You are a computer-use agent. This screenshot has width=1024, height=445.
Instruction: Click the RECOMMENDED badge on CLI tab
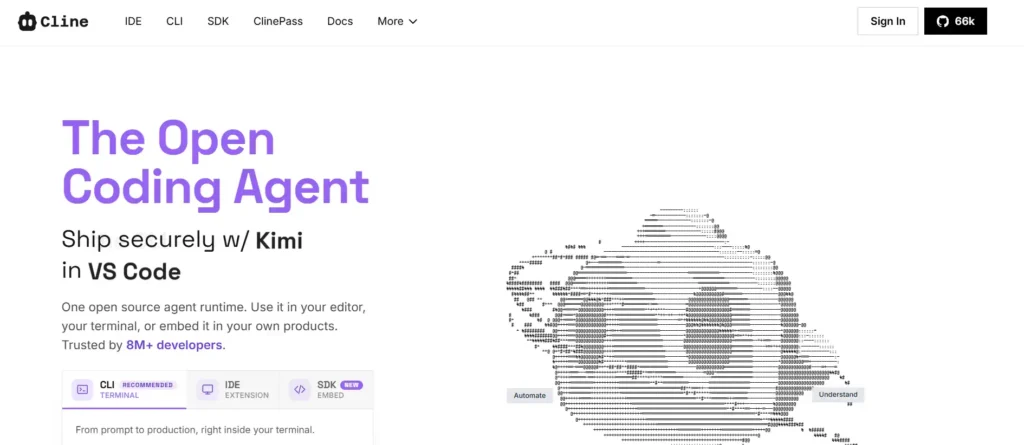(148, 385)
